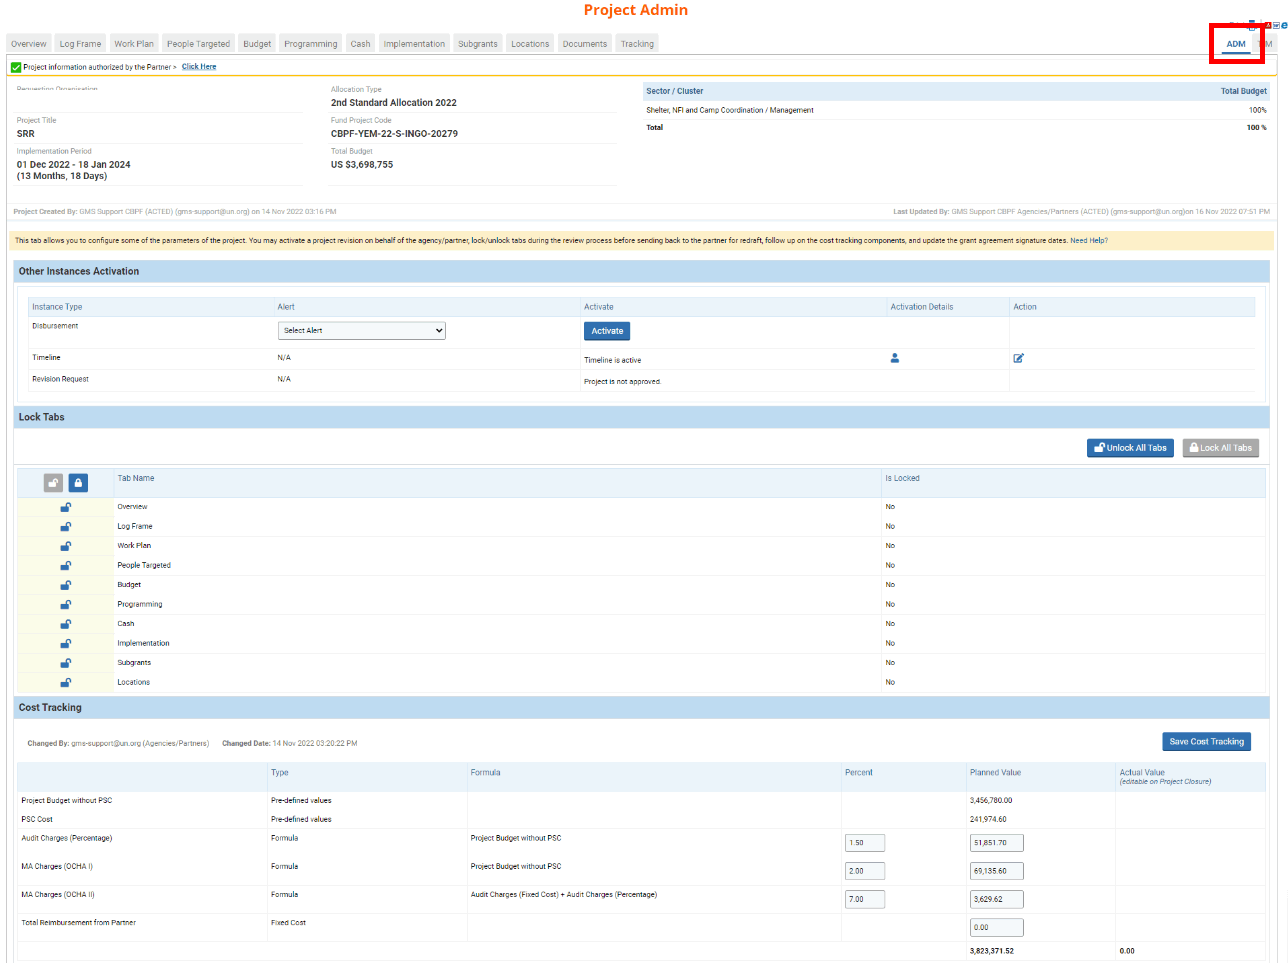1288x963 pixels.
Task: Click Audit Charges percent field 1.50
Action: (x=865, y=843)
